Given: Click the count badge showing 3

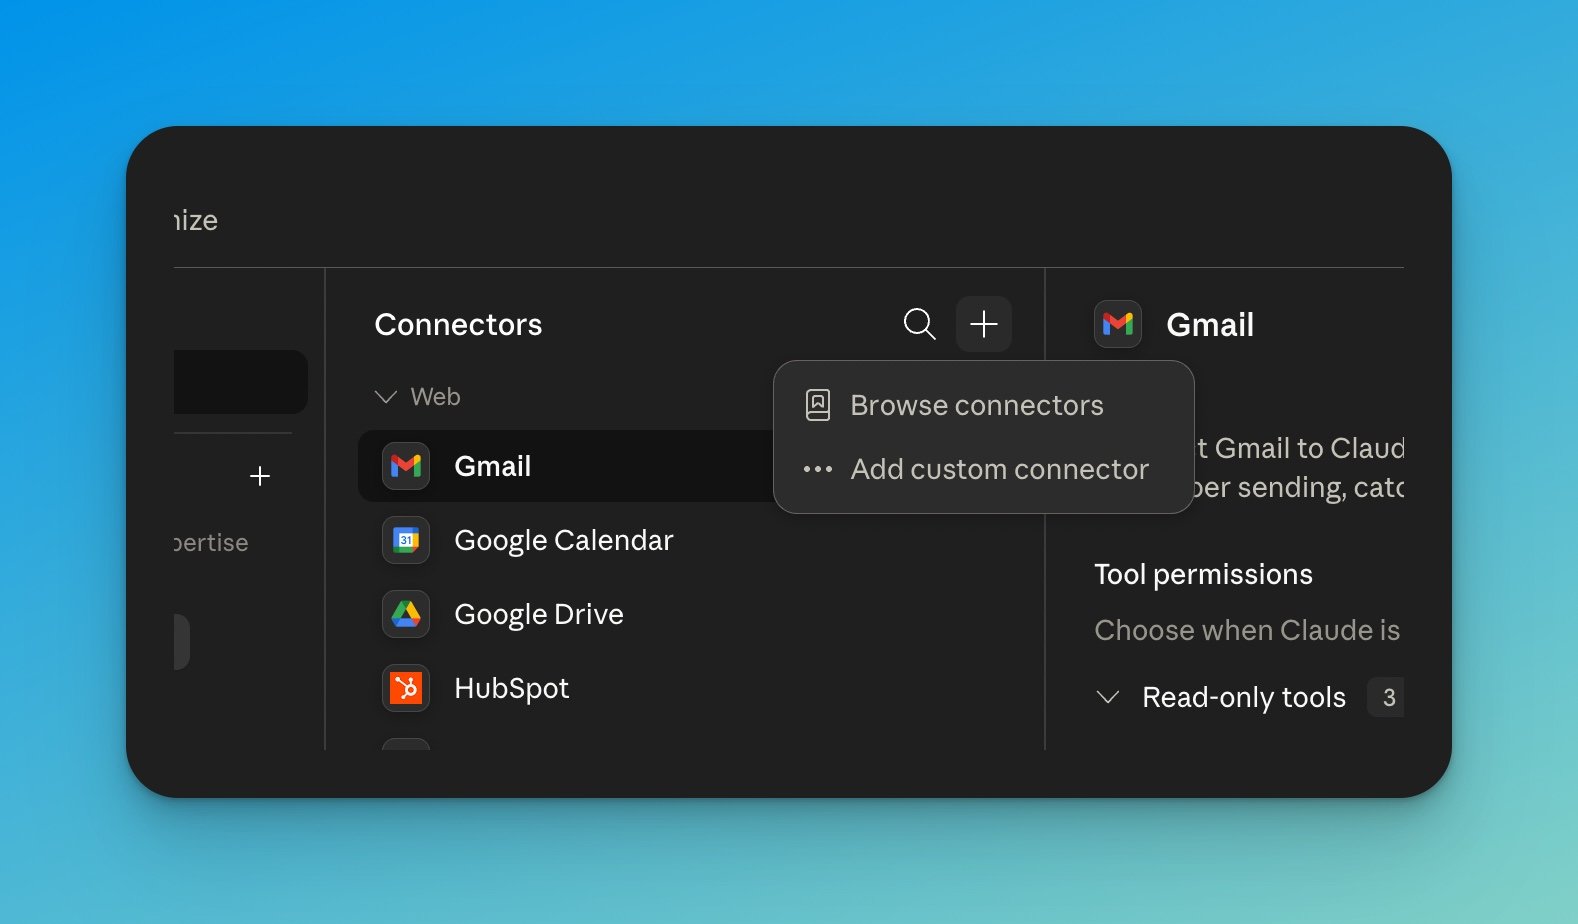Looking at the screenshot, I should 1387,697.
